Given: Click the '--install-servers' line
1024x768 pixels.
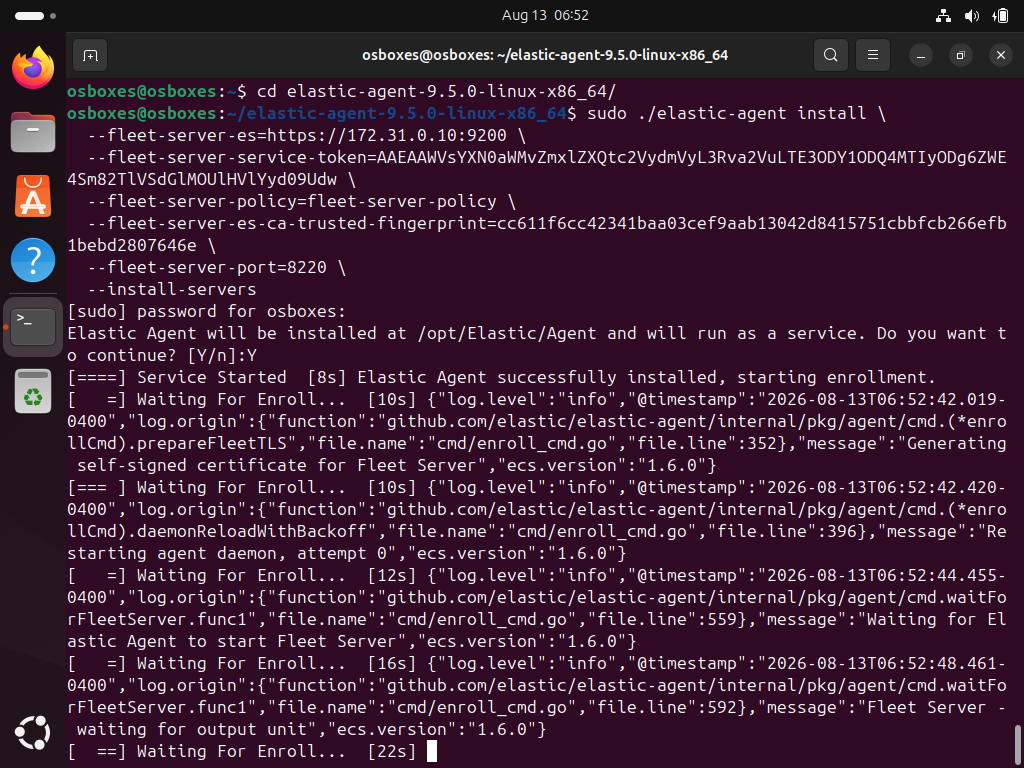Looking at the screenshot, I should pyautogui.click(x=172, y=289).
